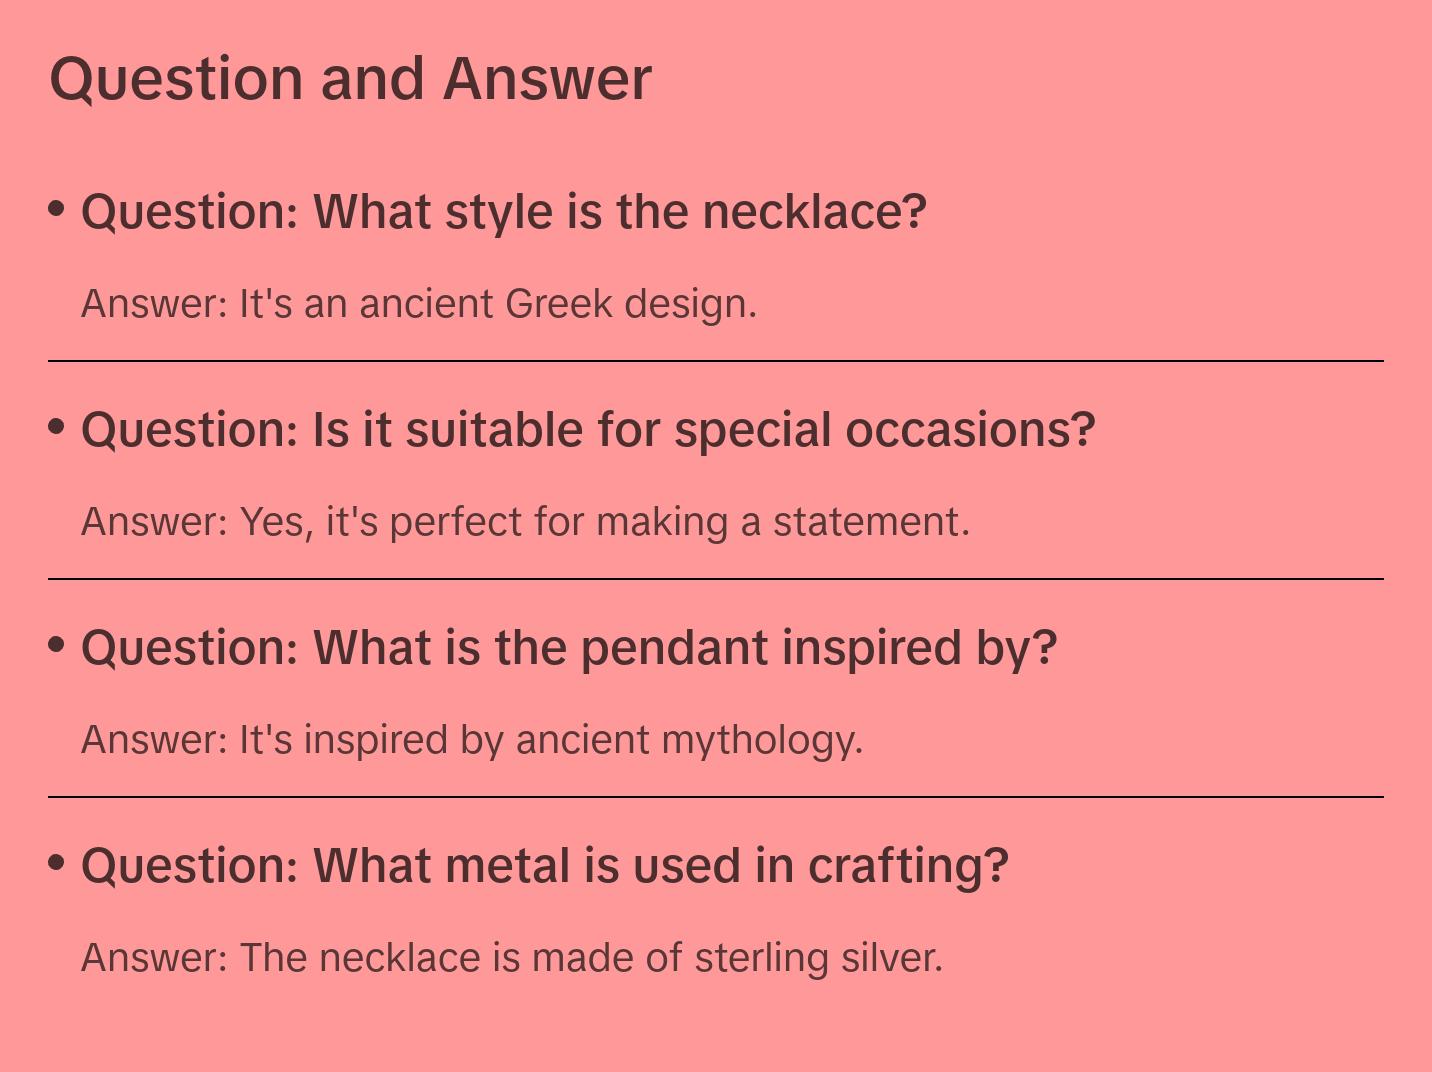Select the question about crafting metal
The image size is (1432, 1072).
(x=545, y=866)
